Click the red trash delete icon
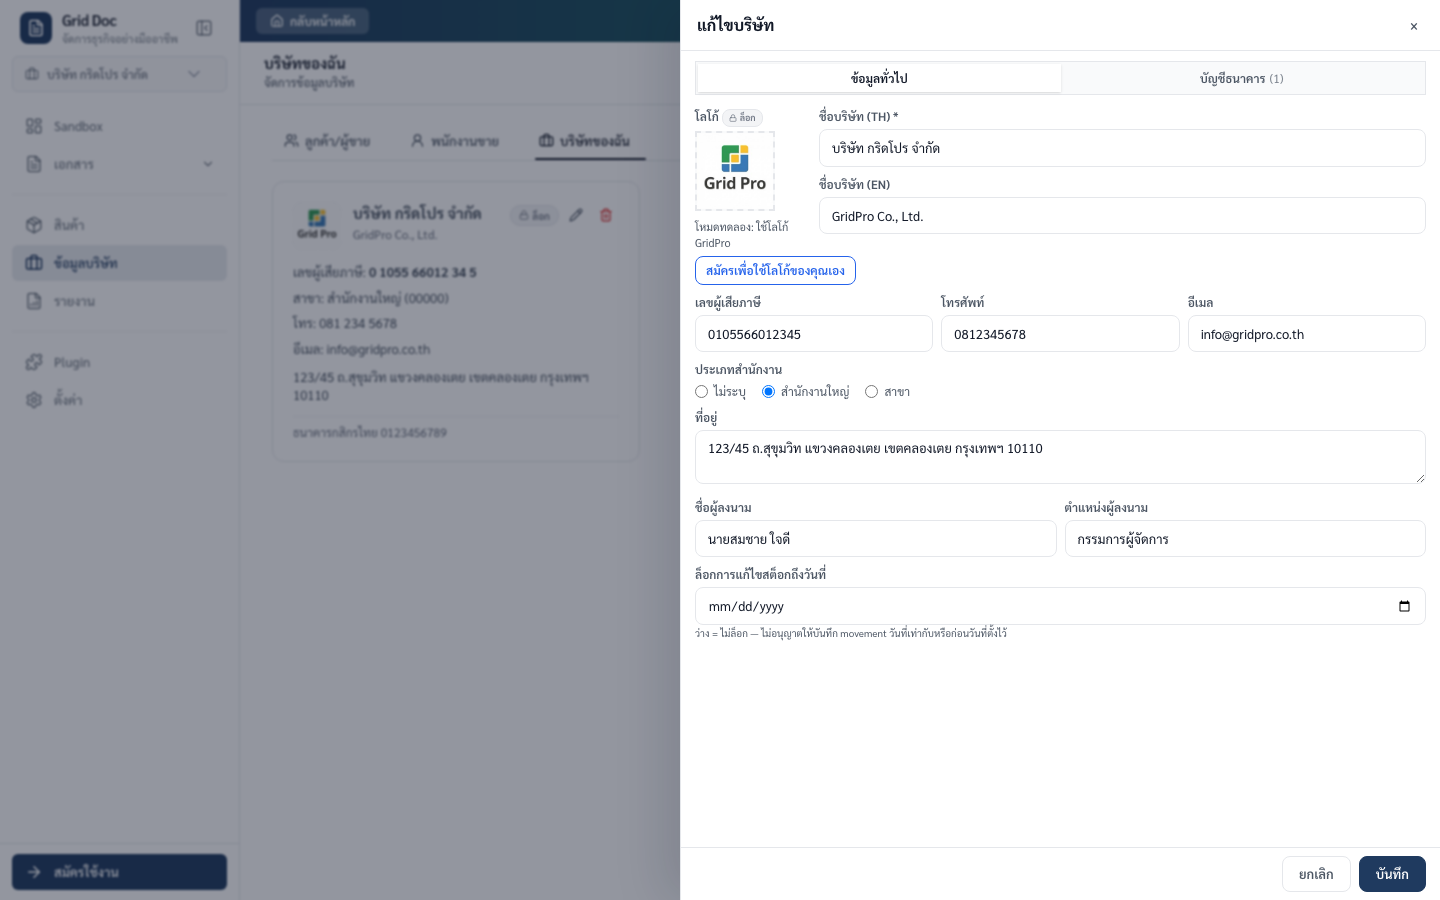Screen dimensions: 1440x900 [606, 215]
